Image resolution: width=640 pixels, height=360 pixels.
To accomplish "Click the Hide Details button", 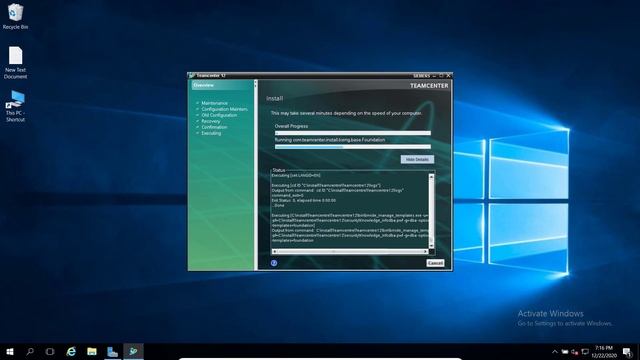I will pos(417,159).
